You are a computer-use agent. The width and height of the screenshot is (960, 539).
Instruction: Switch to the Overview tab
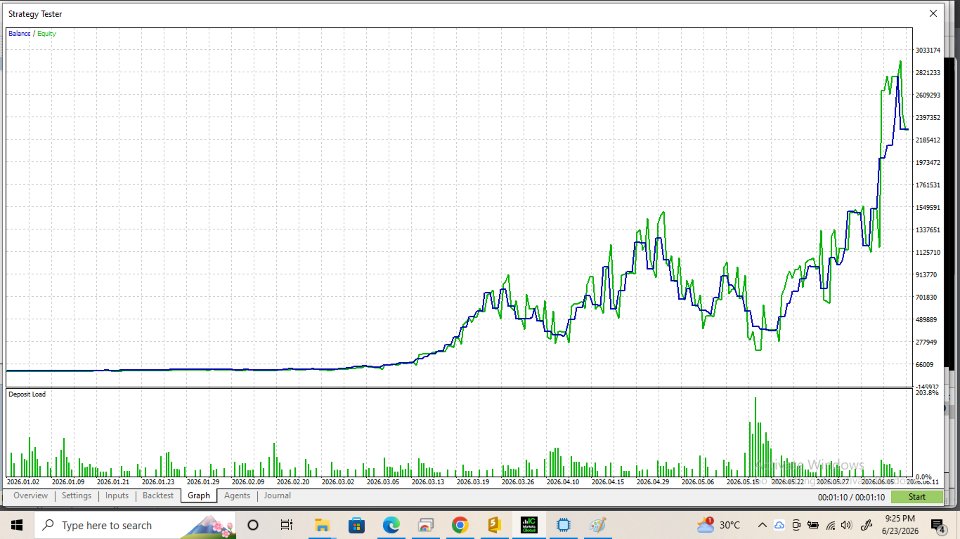coord(30,496)
